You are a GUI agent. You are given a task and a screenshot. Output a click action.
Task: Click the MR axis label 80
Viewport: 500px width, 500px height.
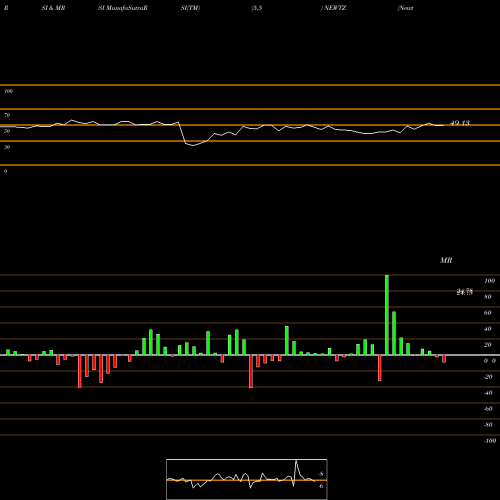(488, 297)
